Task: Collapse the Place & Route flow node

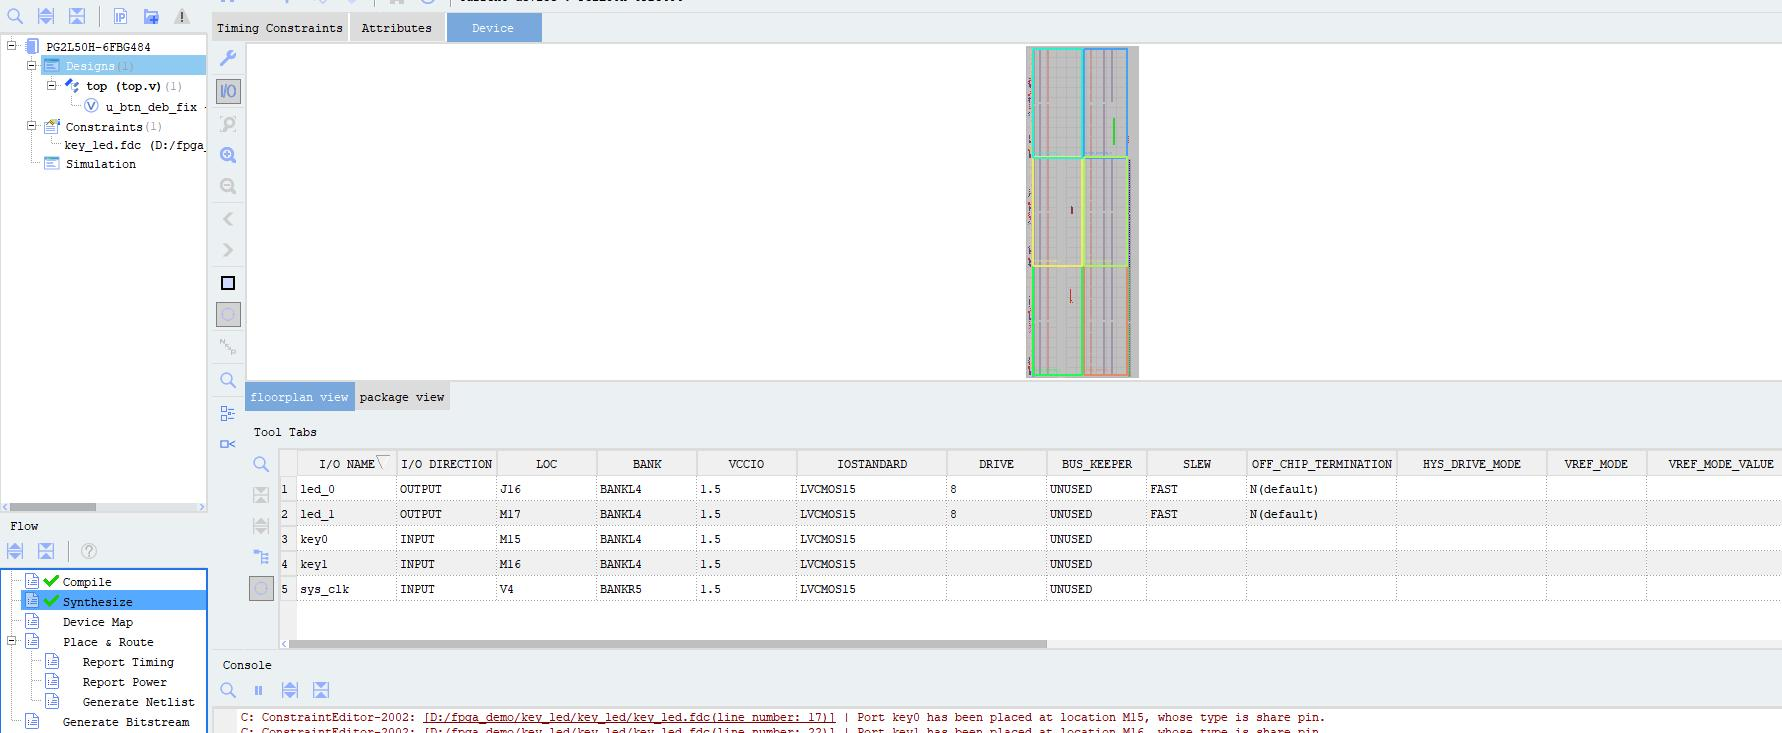Action: click(x=12, y=642)
